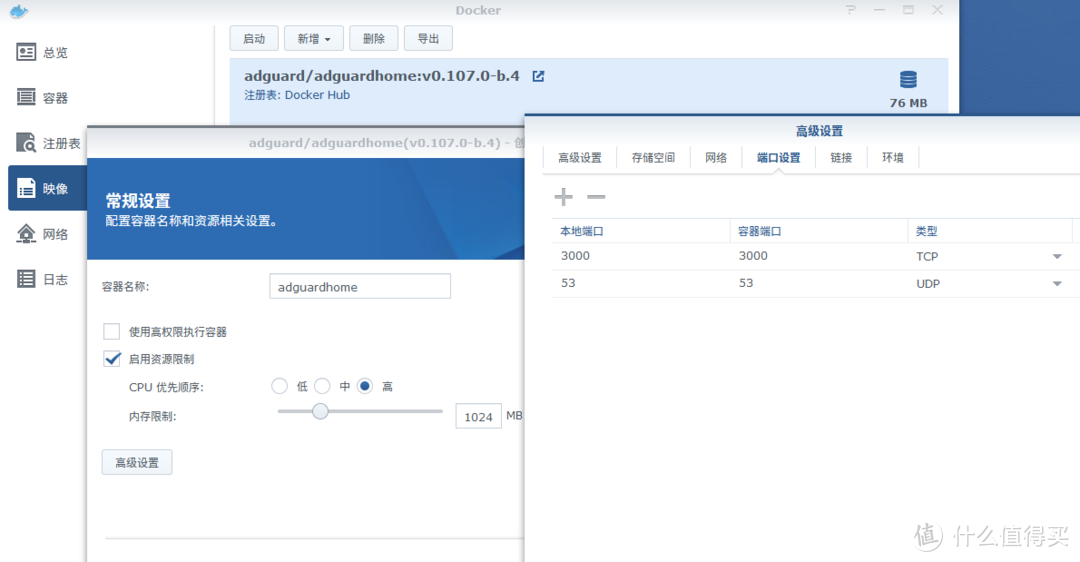The image size is (1080, 562).
Task: Open the 新增 dropdown button
Action: pyautogui.click(x=313, y=39)
